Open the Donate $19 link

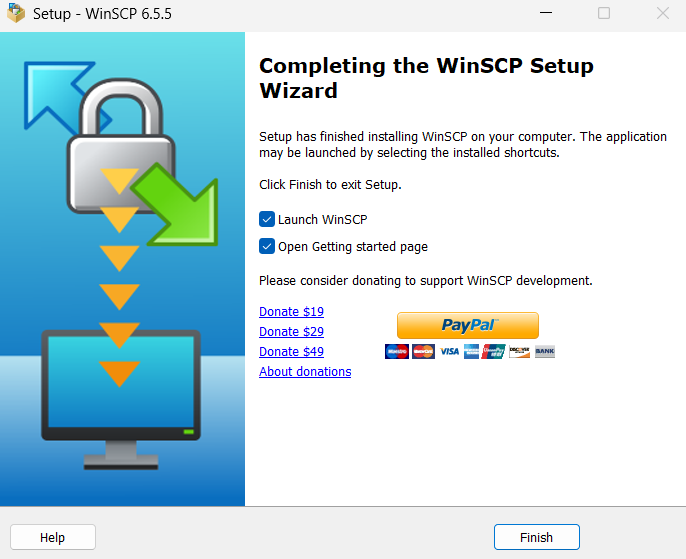(x=291, y=311)
